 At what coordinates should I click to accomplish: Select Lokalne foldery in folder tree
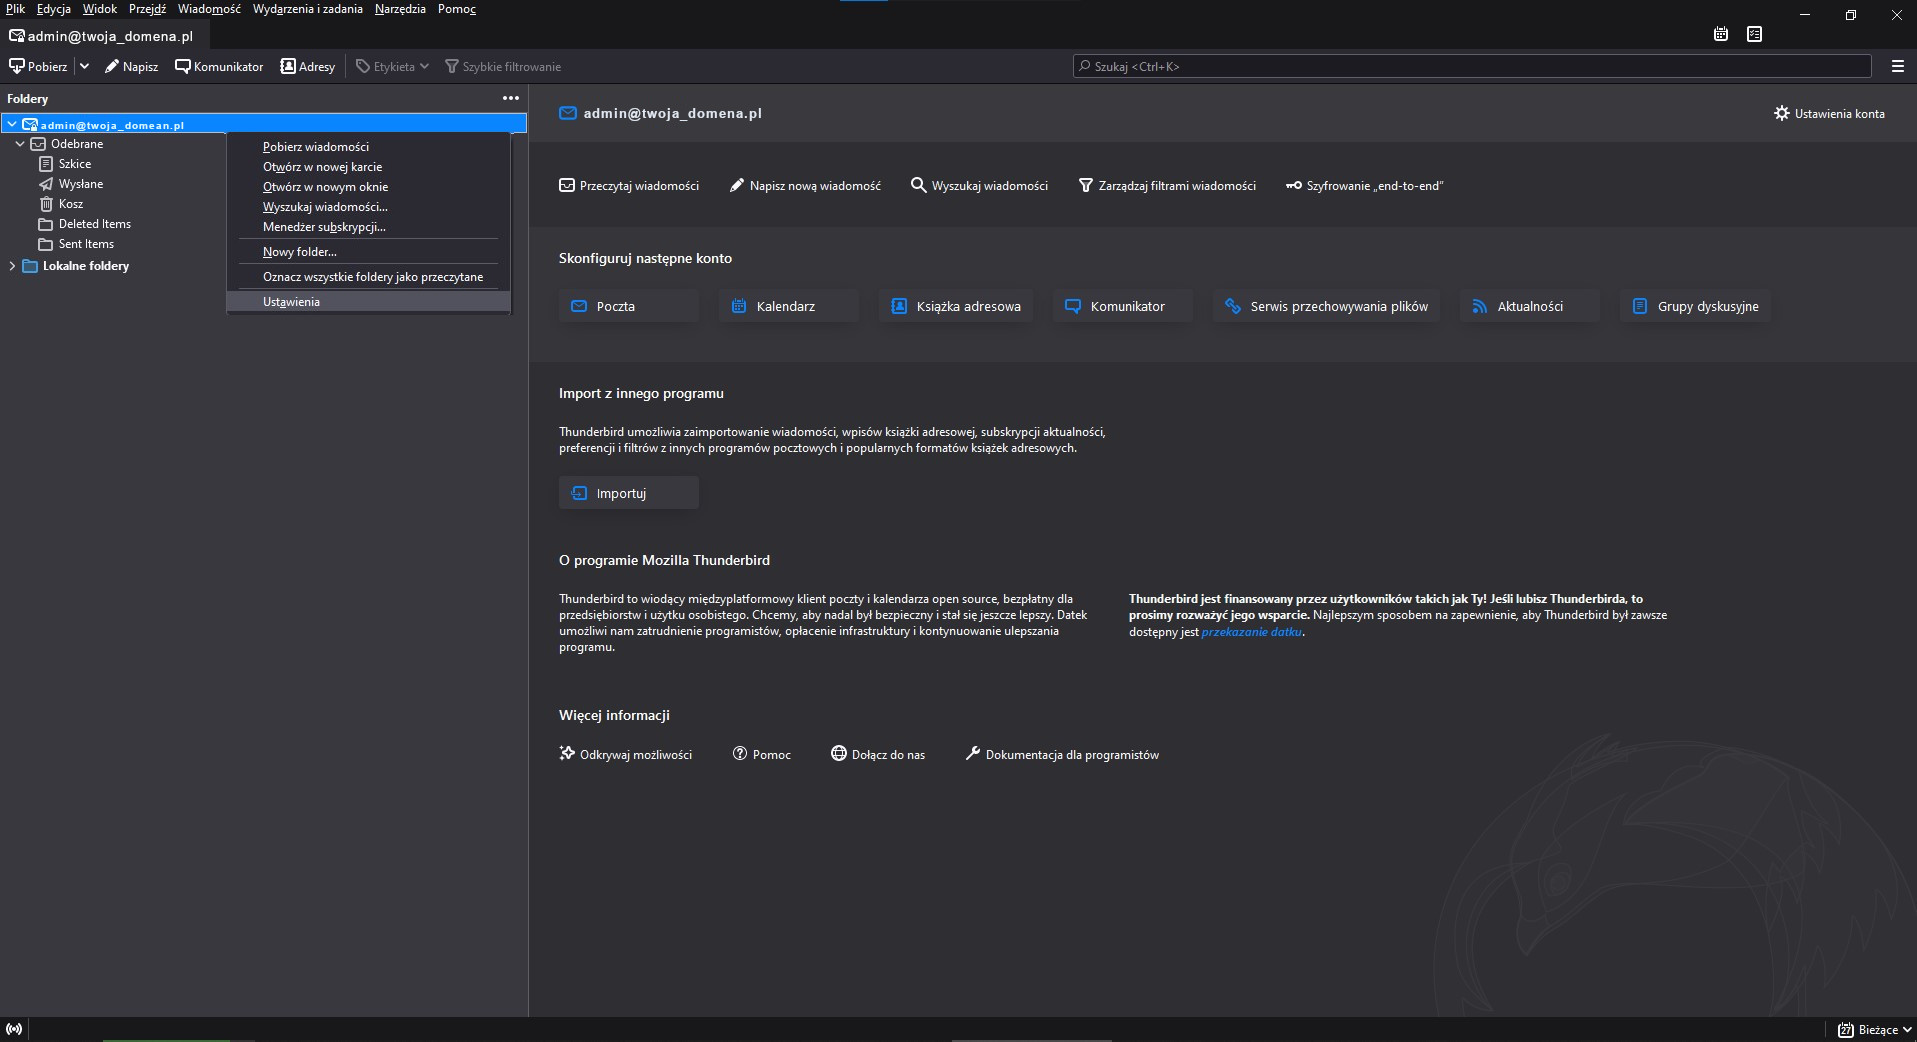(x=86, y=266)
